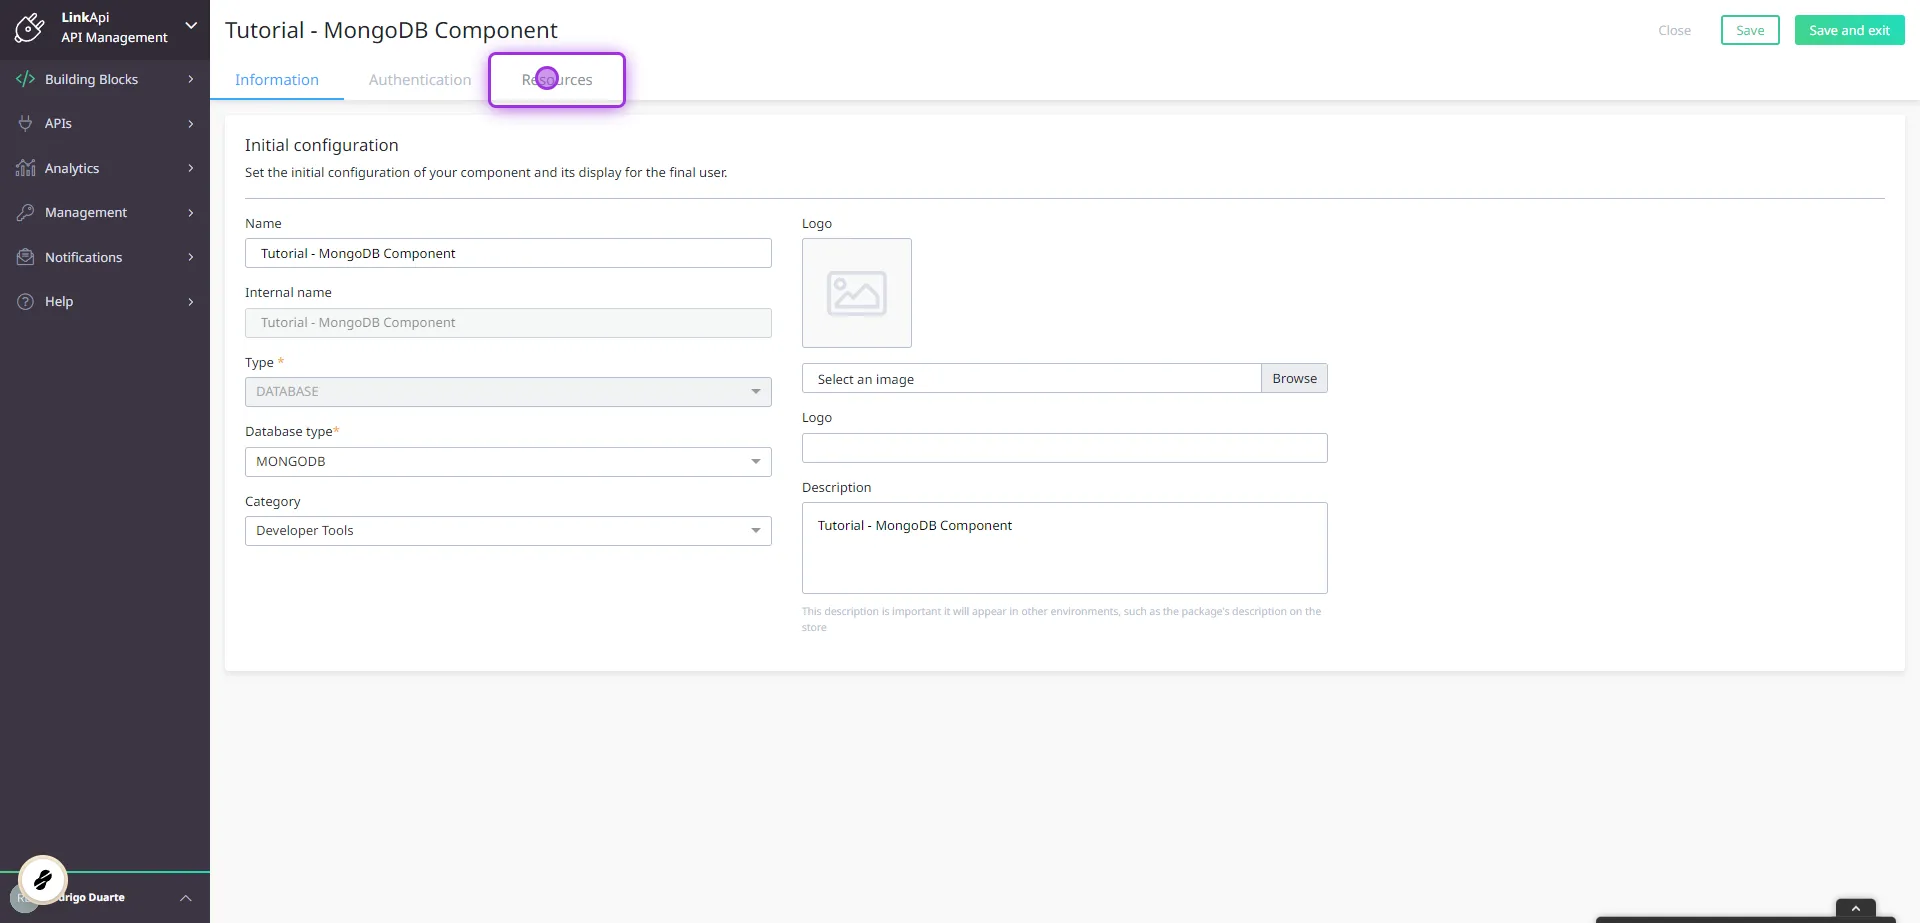This screenshot has width=1920, height=923.
Task: Click the Initial configuration heading
Action: coord(322,145)
